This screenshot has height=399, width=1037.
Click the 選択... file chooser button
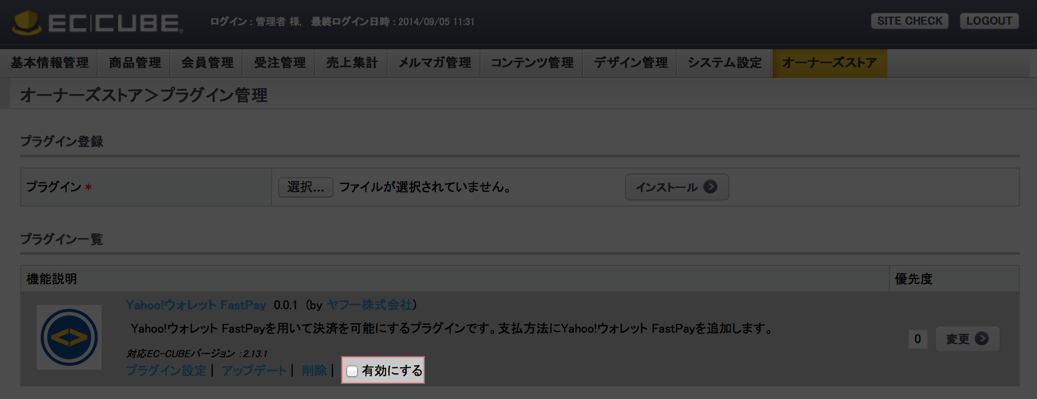[x=306, y=187]
